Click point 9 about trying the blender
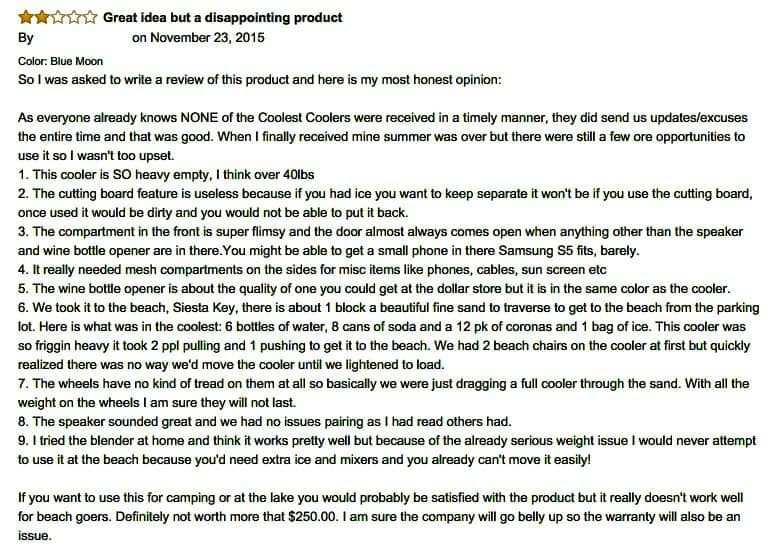Viewport: 770px width, 550px height. pos(387,450)
